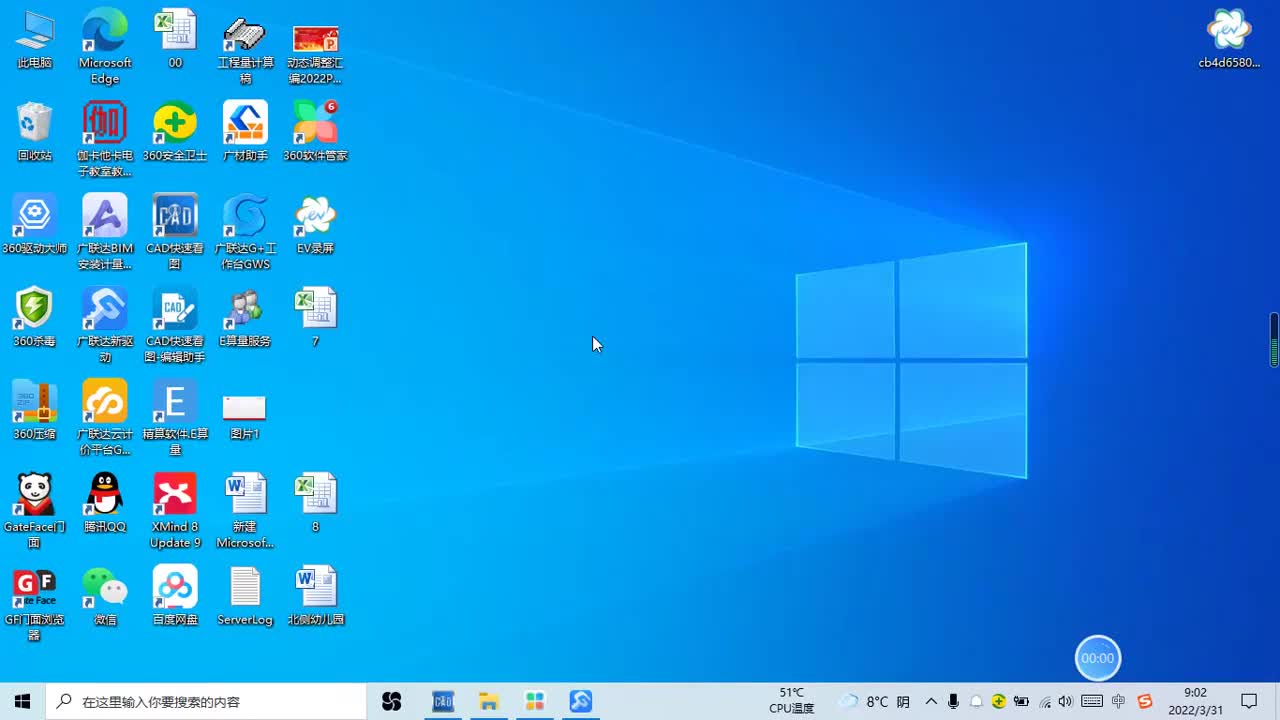Select the XMind 8 Update 9 shortcut
The image size is (1280, 720).
(175, 511)
